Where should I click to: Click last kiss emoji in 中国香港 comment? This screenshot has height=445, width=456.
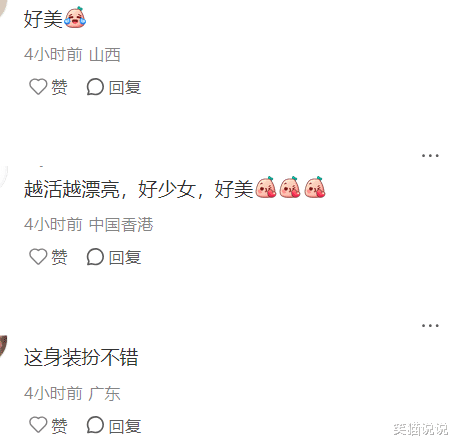315,187
